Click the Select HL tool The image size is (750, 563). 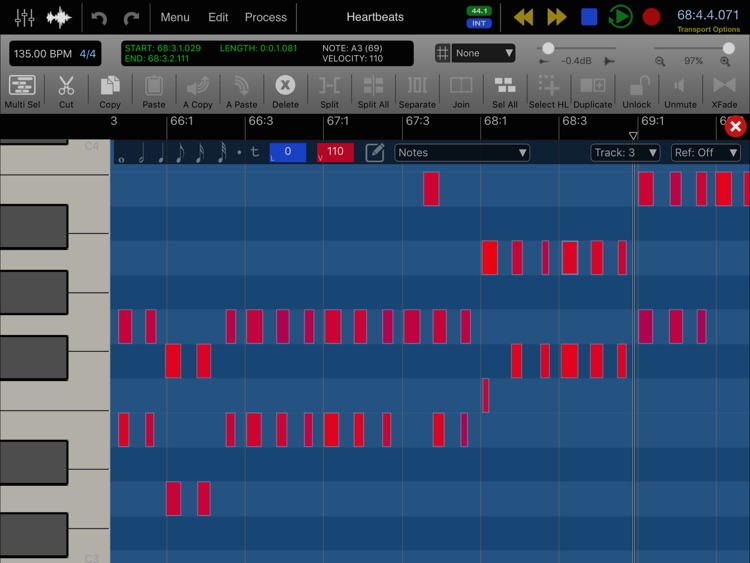[x=549, y=92]
